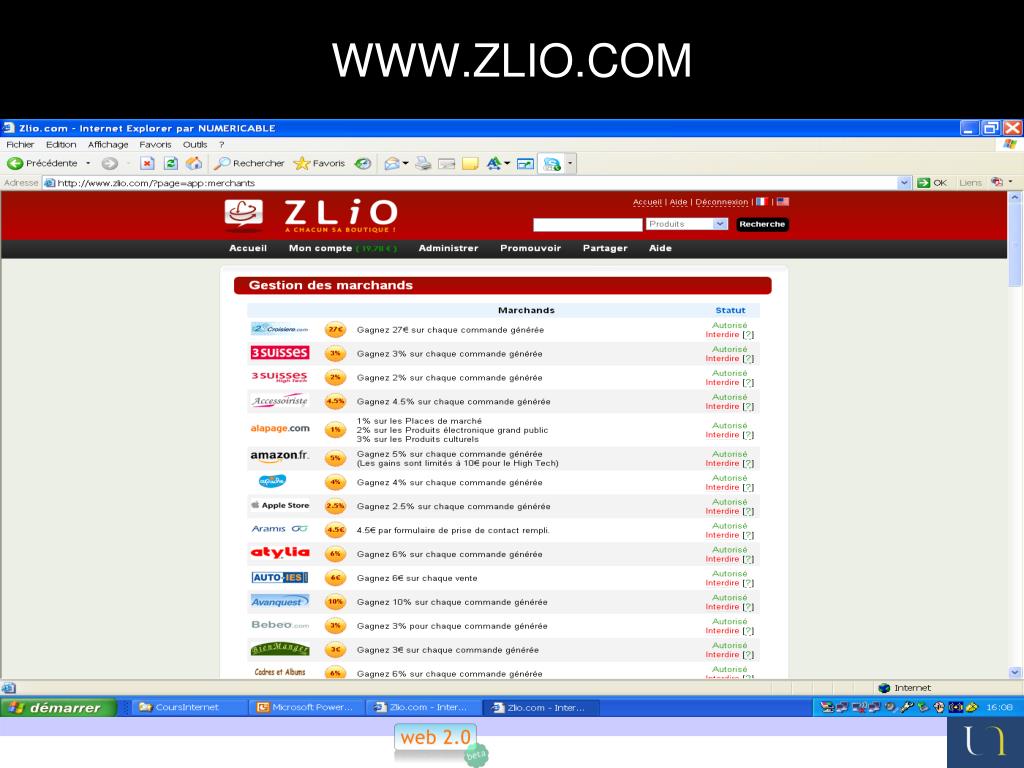Click the Apple Store merchant logo
Image resolution: width=1024 pixels, height=768 pixels.
coord(280,505)
